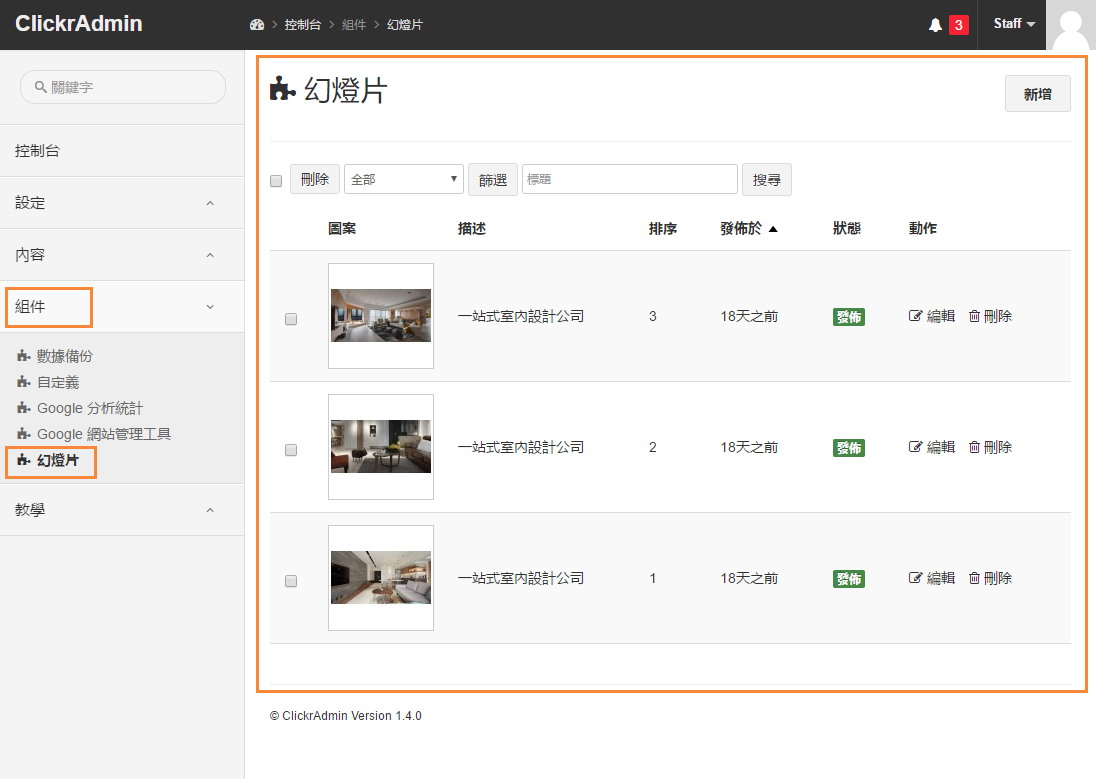
Task: Go to 自定義 page
Action: coord(58,382)
